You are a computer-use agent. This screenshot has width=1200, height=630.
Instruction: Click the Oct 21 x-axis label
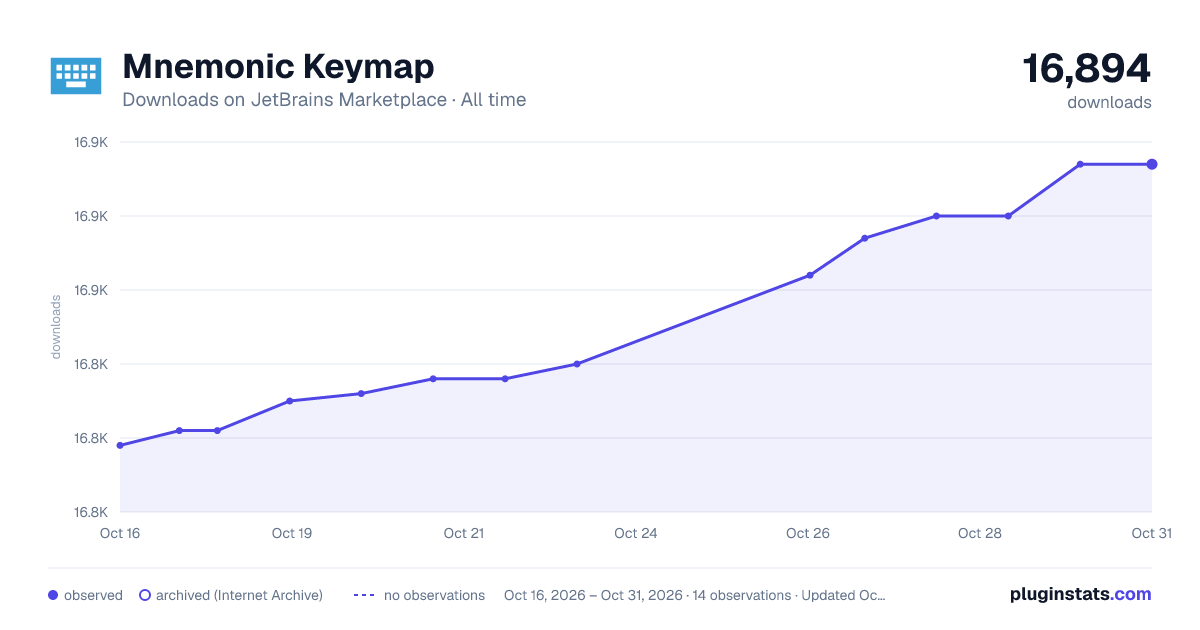click(464, 533)
